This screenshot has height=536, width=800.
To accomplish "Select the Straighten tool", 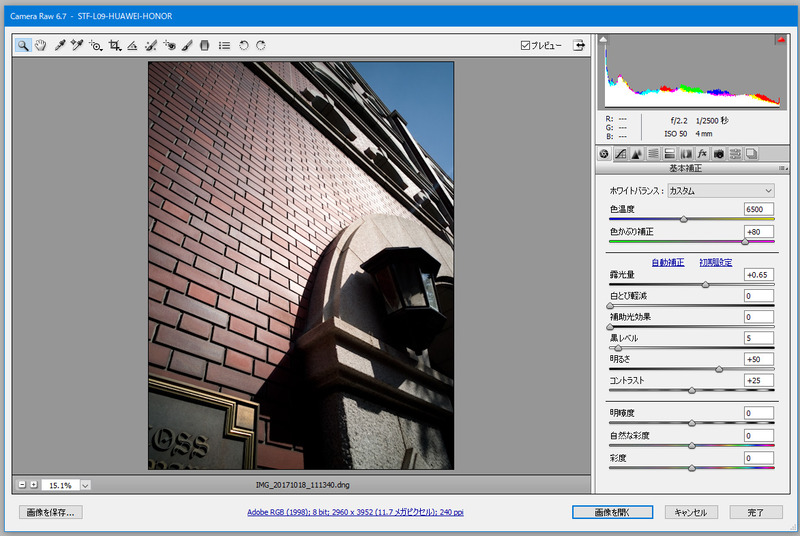I will 132,45.
